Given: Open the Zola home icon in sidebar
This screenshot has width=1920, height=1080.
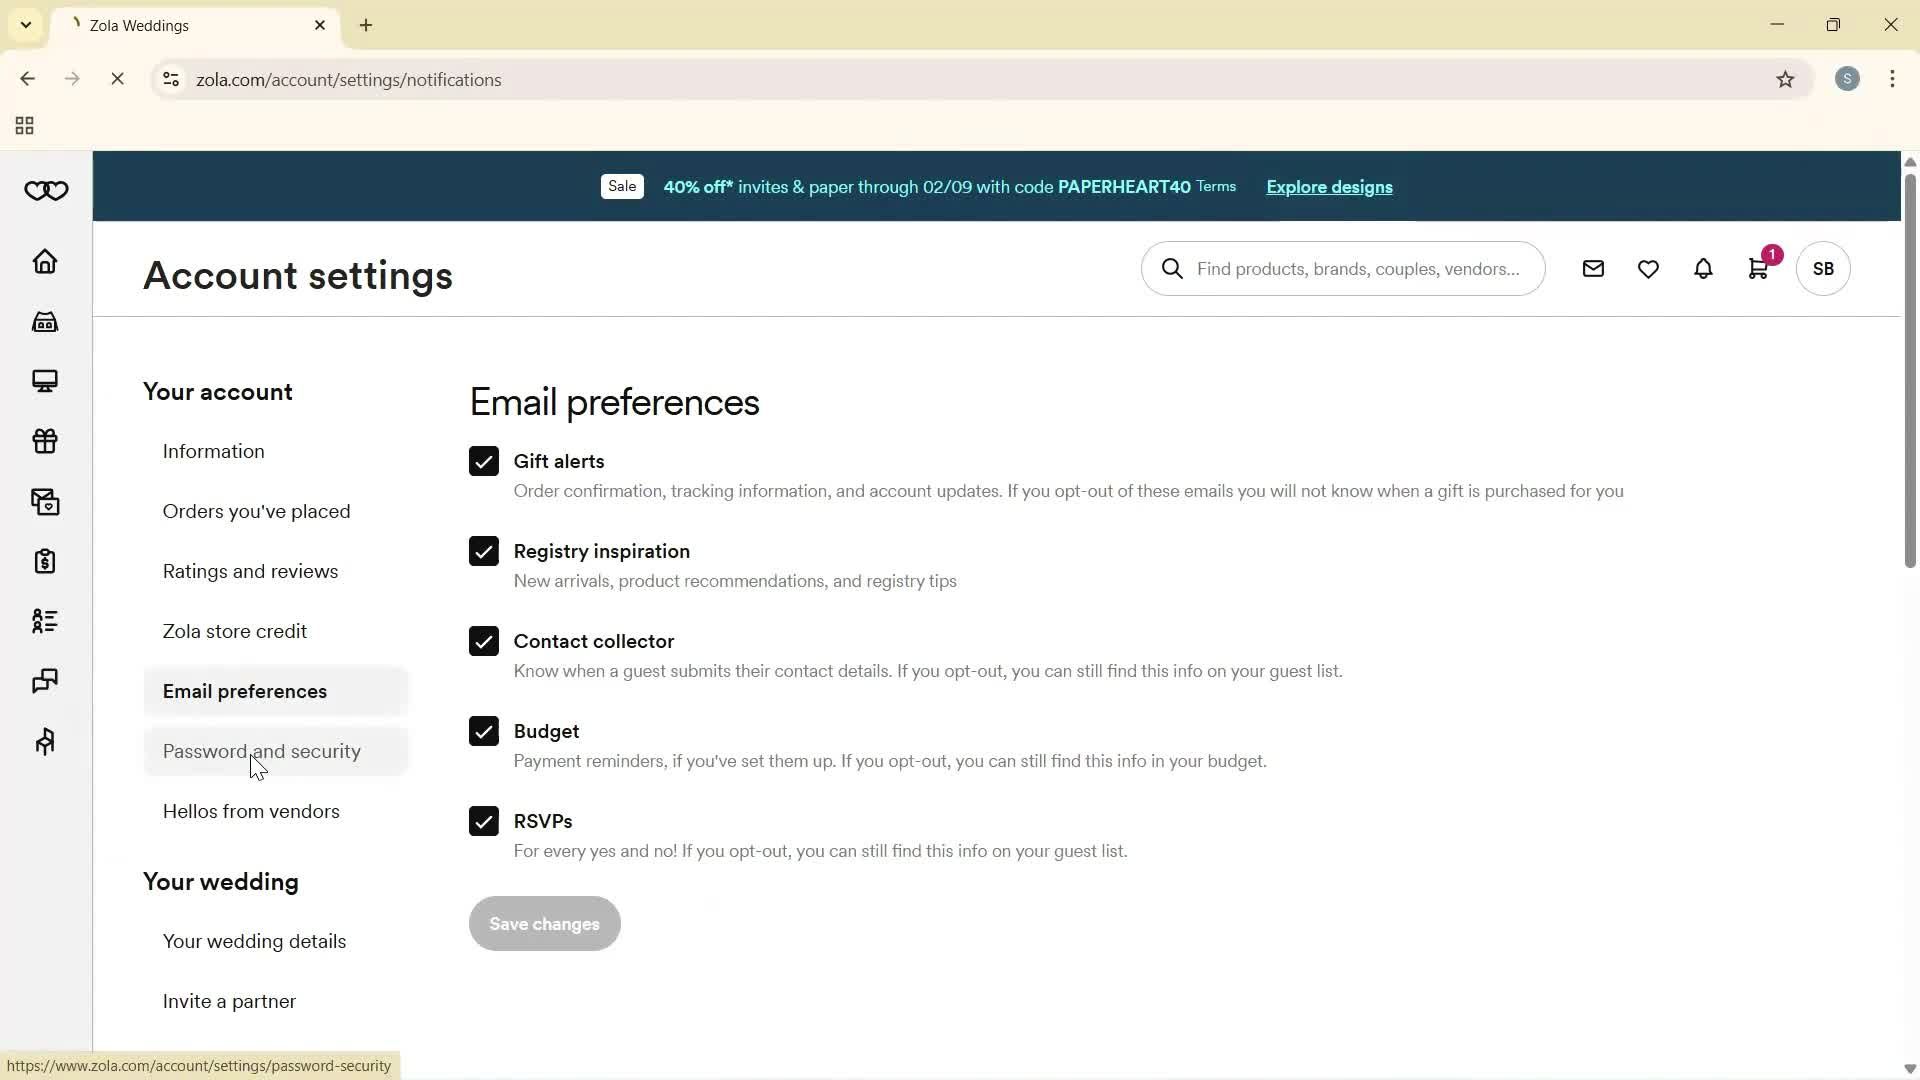Looking at the screenshot, I should pyautogui.click(x=45, y=261).
